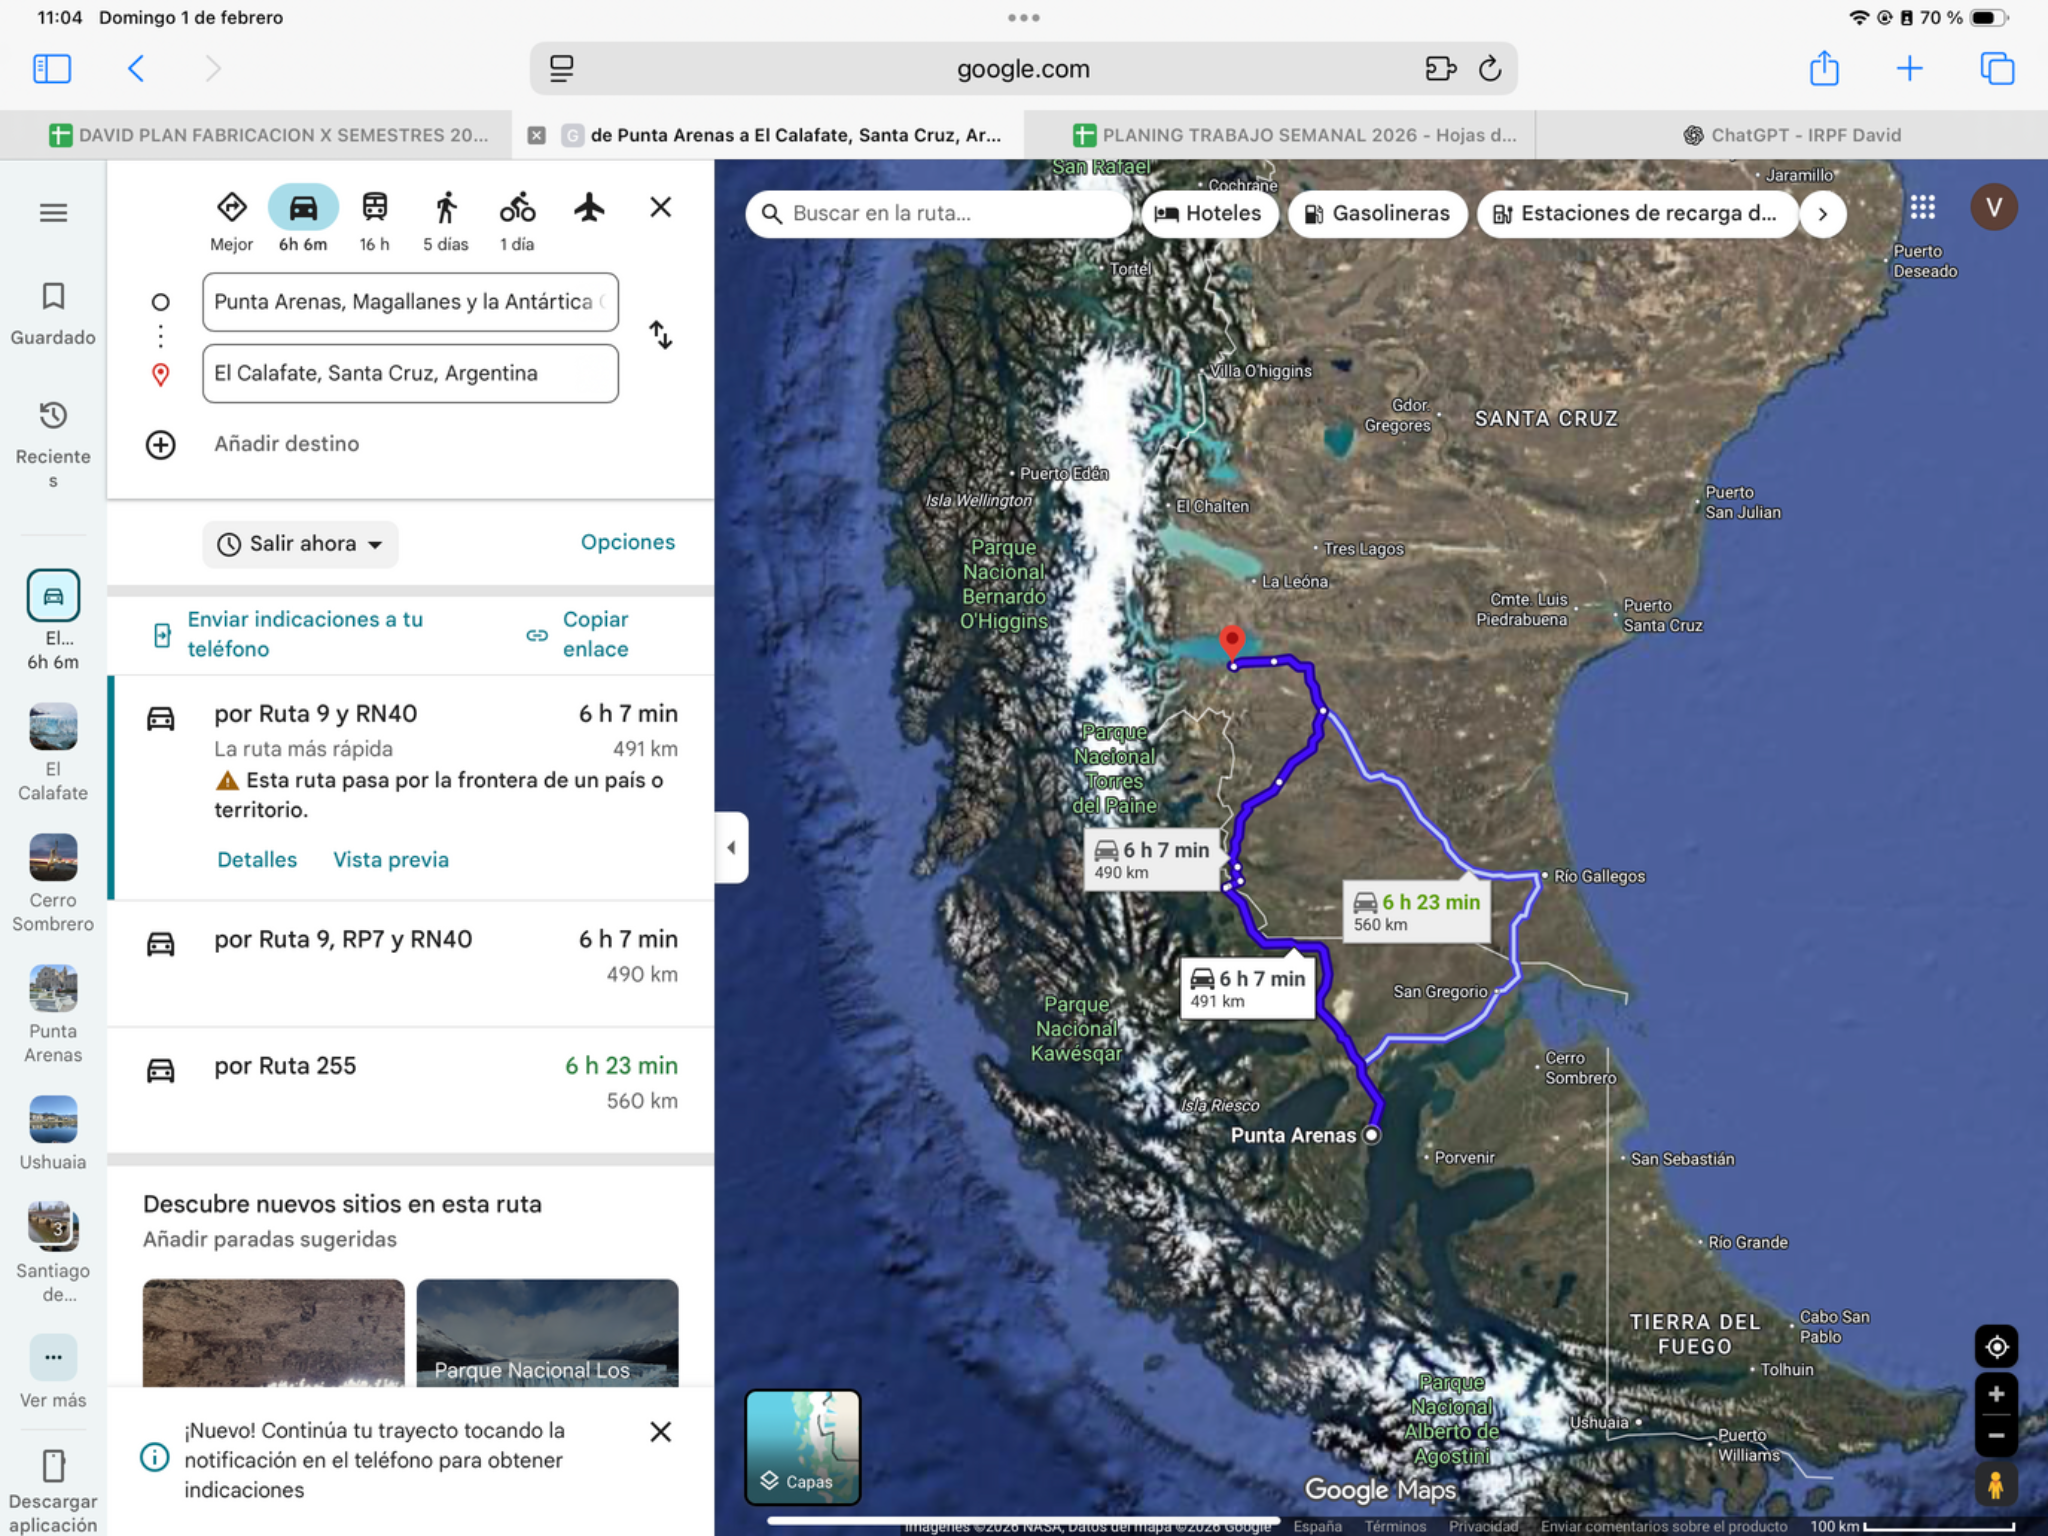Click Copiar enlace

pyautogui.click(x=578, y=634)
